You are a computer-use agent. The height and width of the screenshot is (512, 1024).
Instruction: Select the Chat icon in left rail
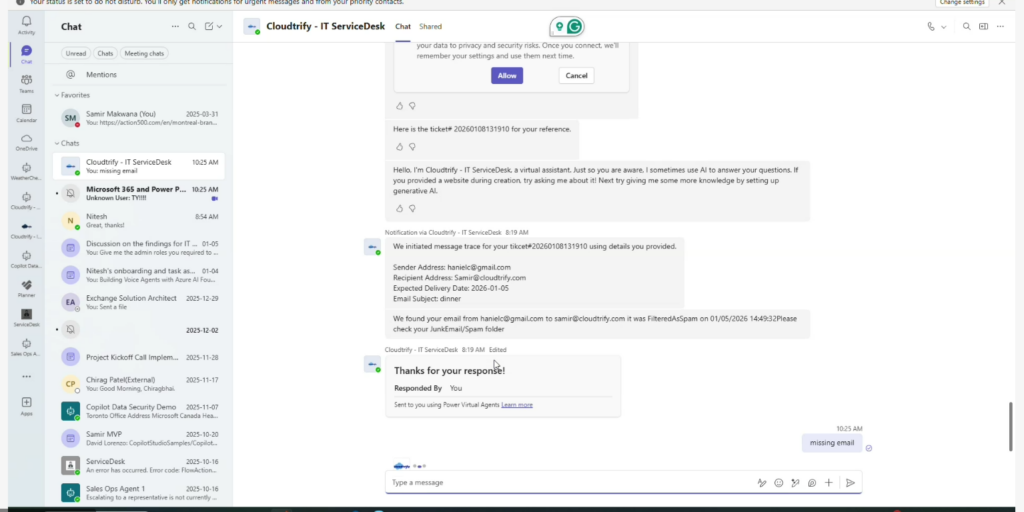pos(26,54)
